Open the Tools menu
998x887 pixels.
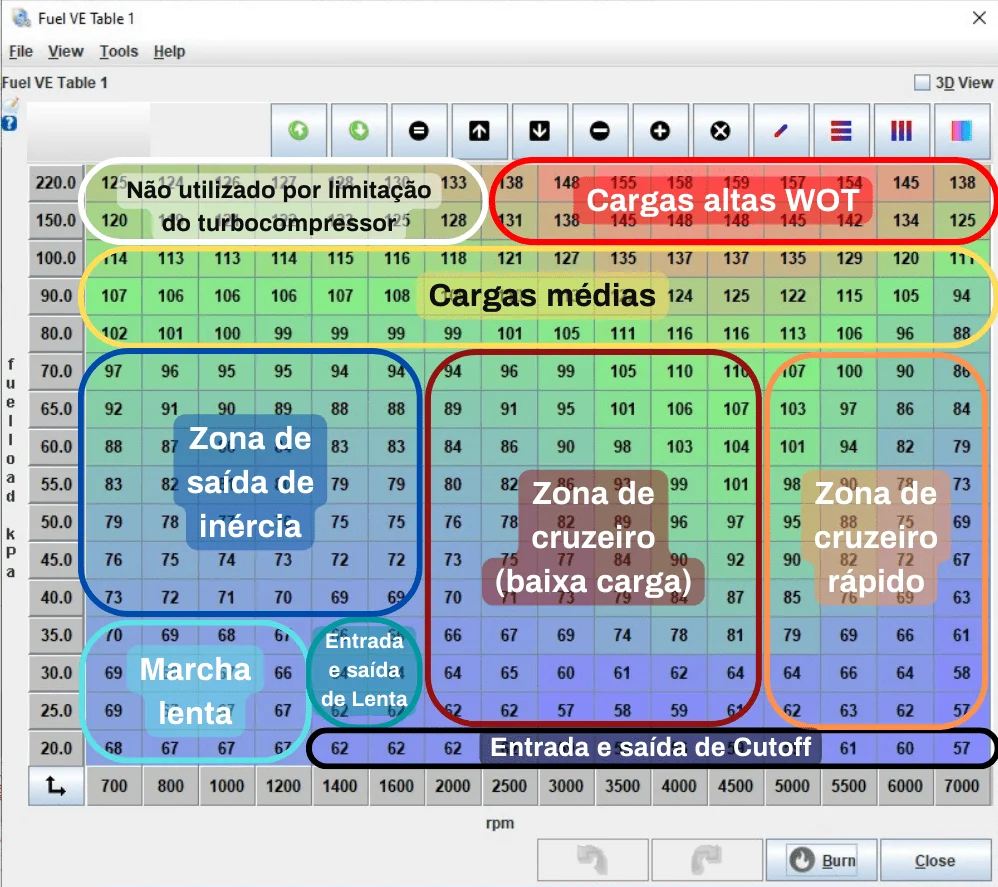(x=119, y=51)
